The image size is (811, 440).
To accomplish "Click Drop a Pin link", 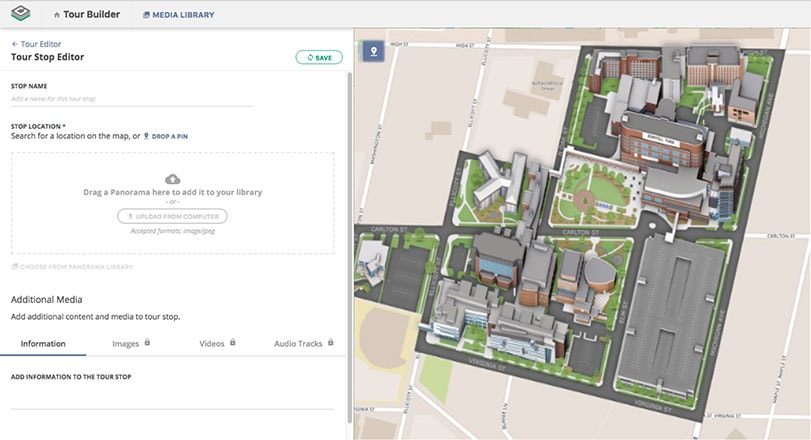I will [166, 136].
